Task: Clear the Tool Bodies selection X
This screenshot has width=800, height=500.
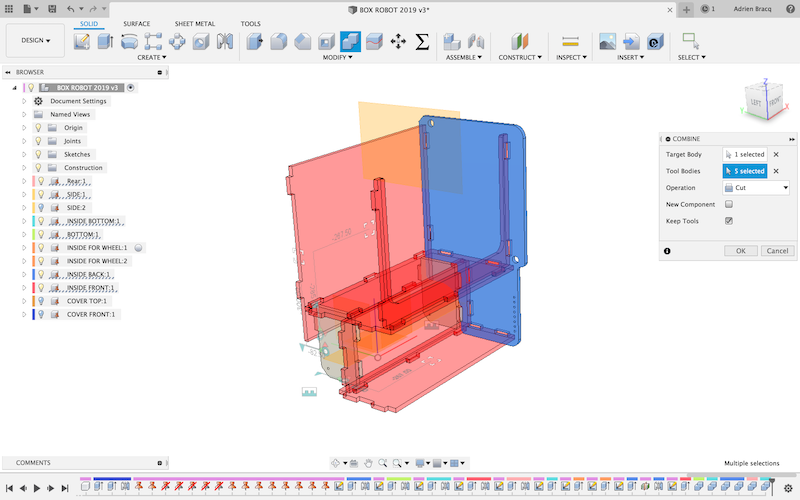Action: tap(776, 171)
